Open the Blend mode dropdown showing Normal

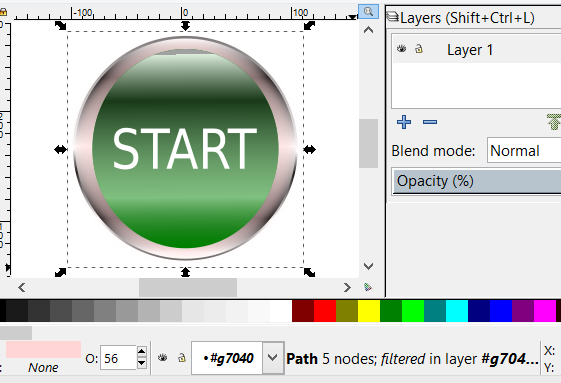(524, 151)
